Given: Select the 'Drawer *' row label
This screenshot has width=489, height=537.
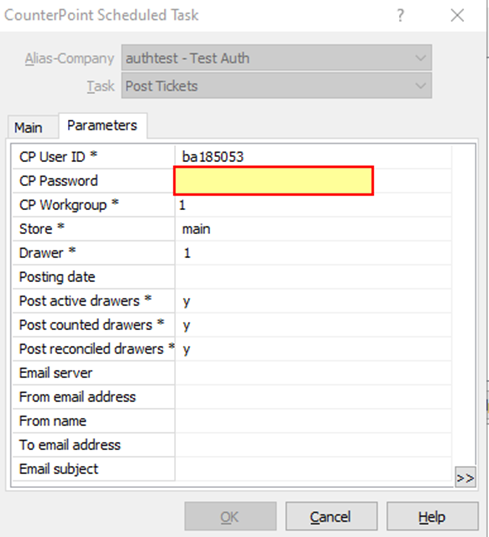Looking at the screenshot, I should point(47,253).
